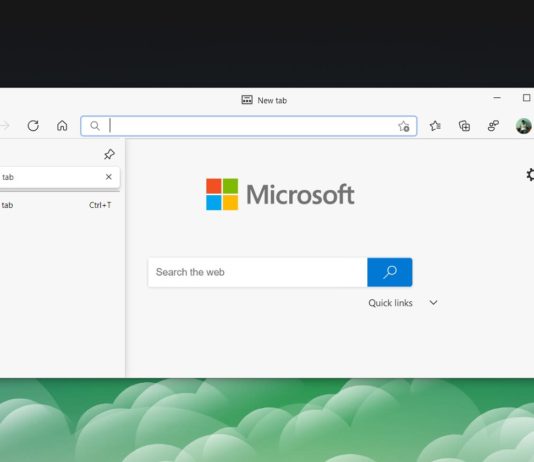Viewport: 534px width, 462px height.
Task: Open page settings gear icon
Action: pyautogui.click(x=530, y=175)
